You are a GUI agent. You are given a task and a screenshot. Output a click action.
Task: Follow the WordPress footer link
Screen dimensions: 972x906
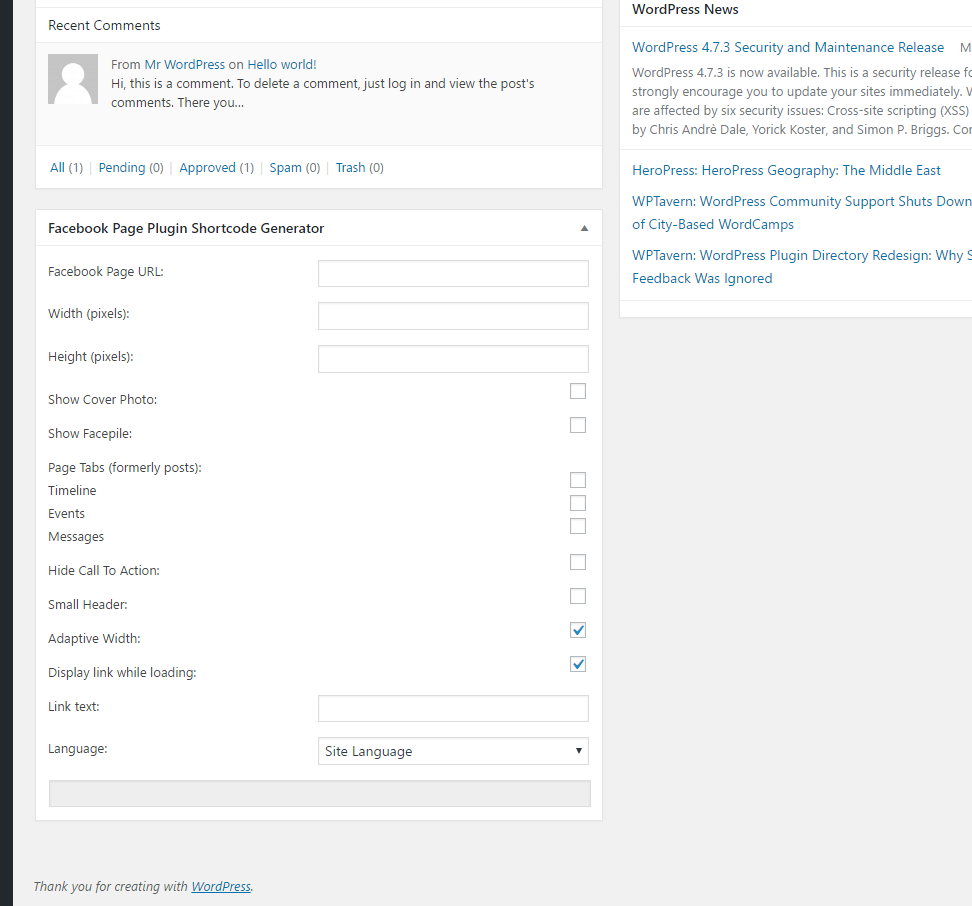(x=221, y=887)
